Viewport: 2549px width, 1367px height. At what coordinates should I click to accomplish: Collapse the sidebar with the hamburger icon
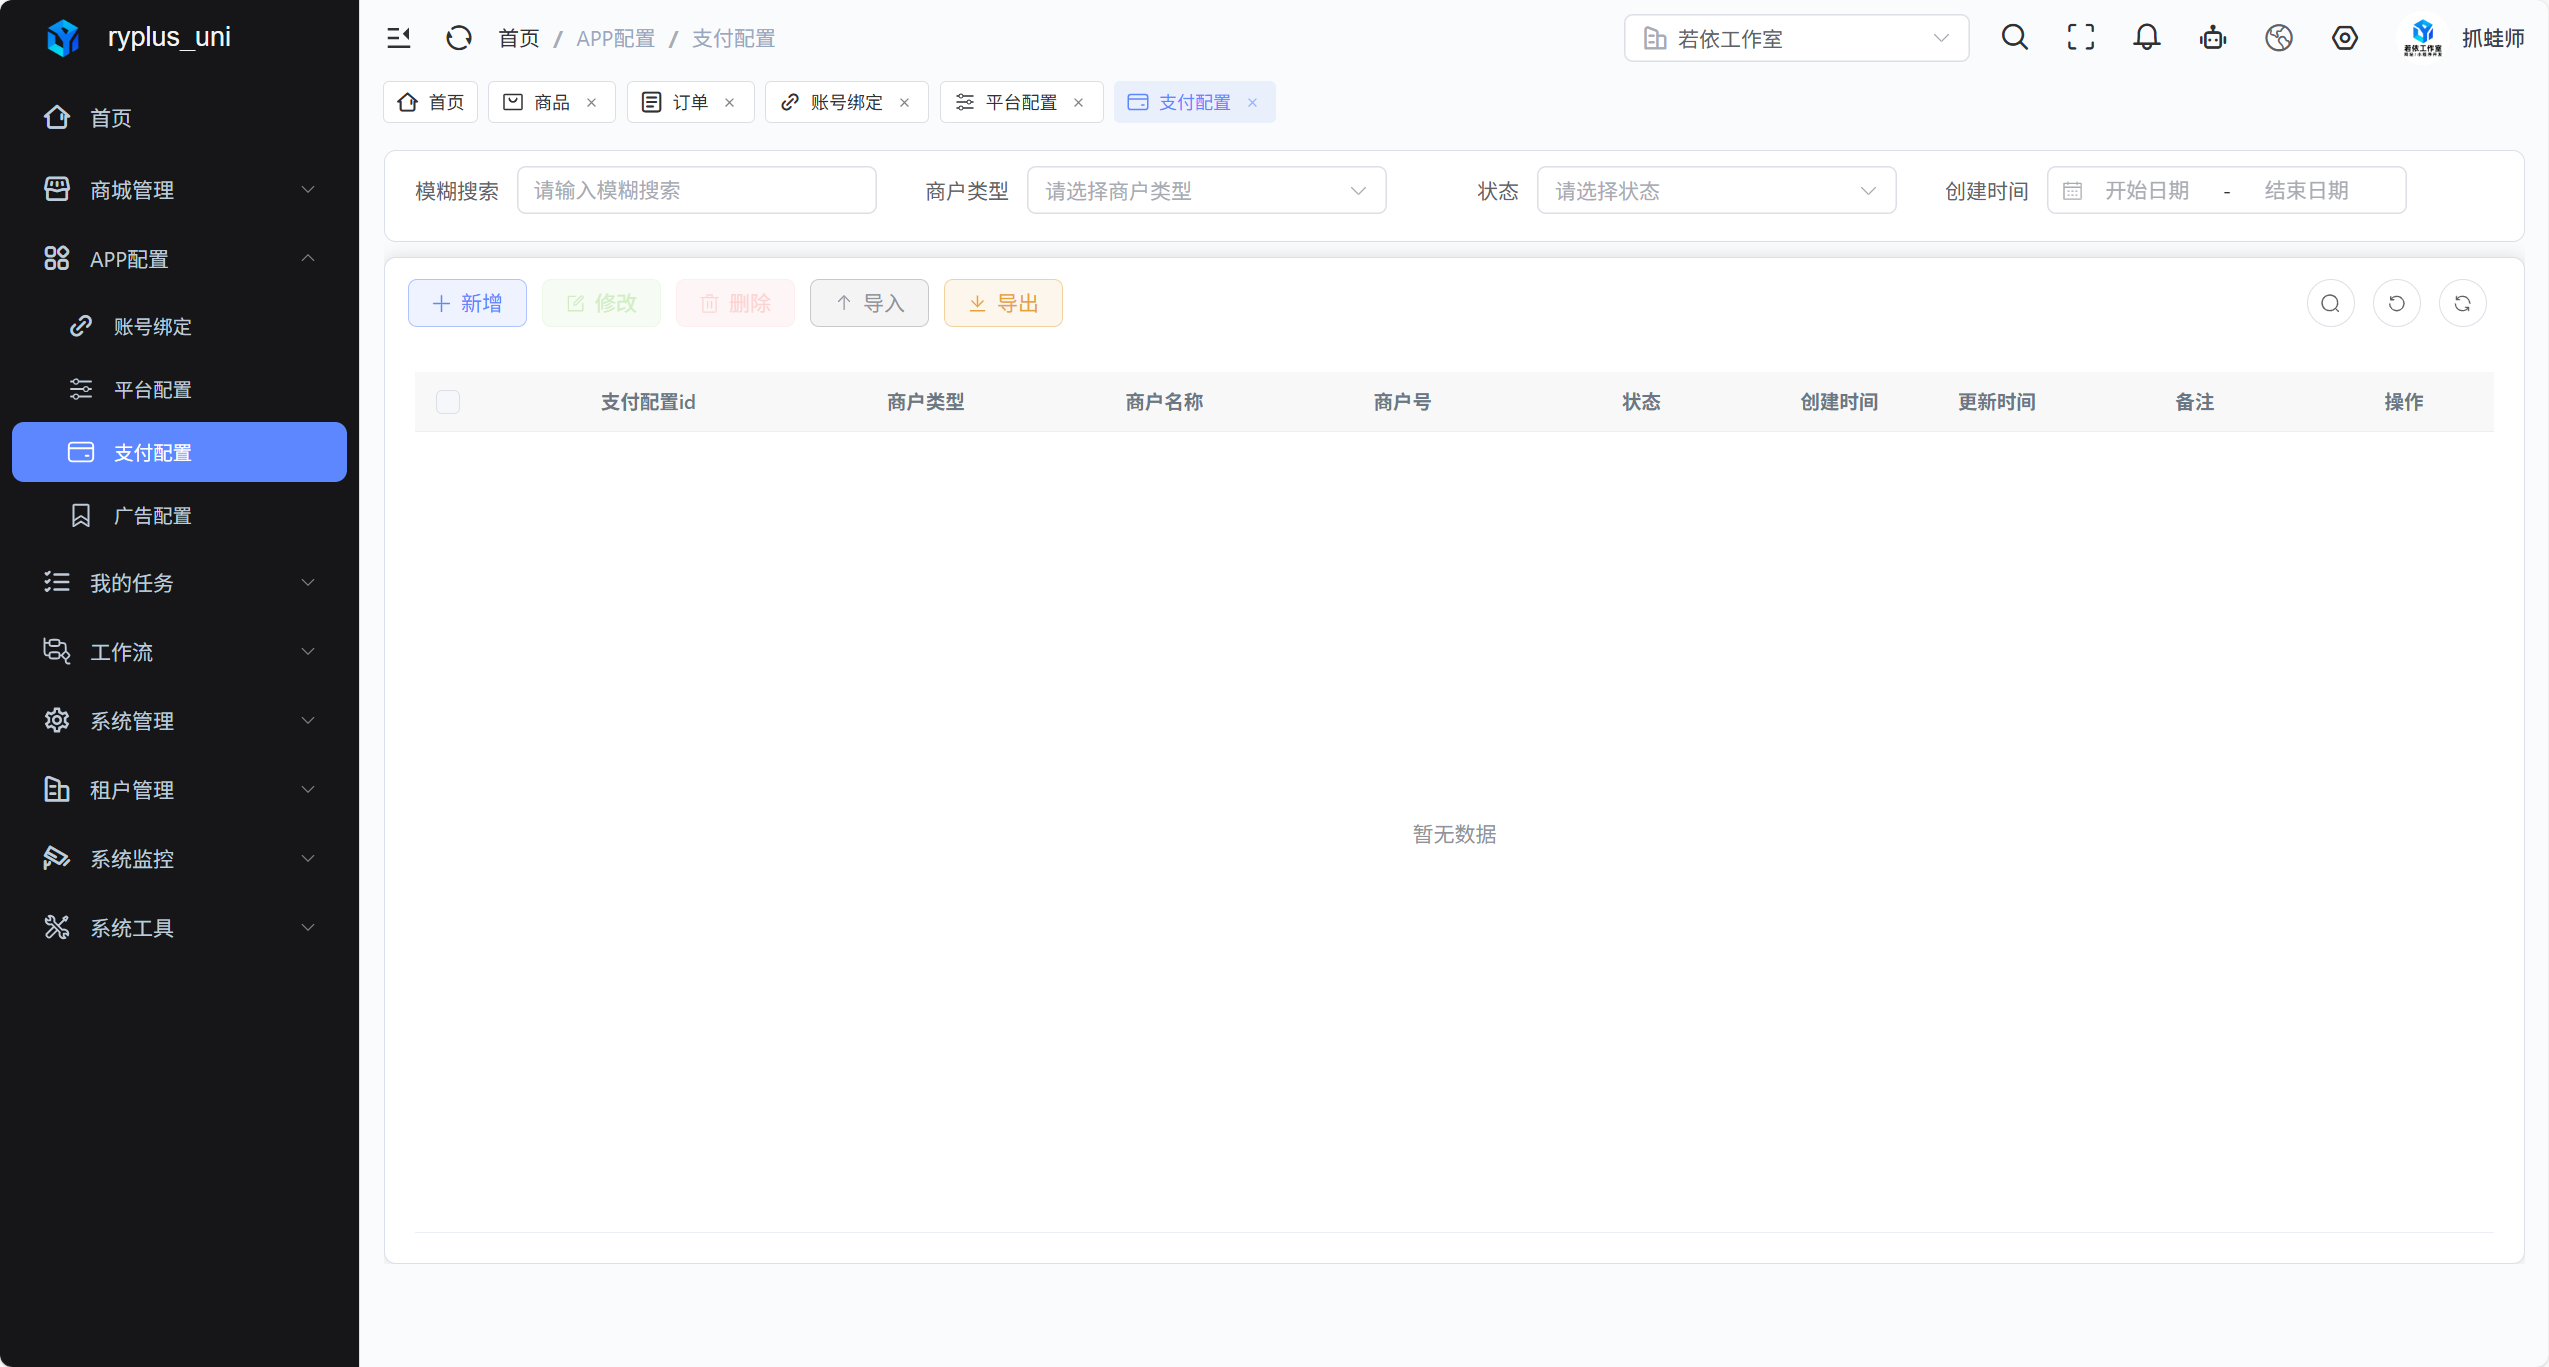[398, 38]
